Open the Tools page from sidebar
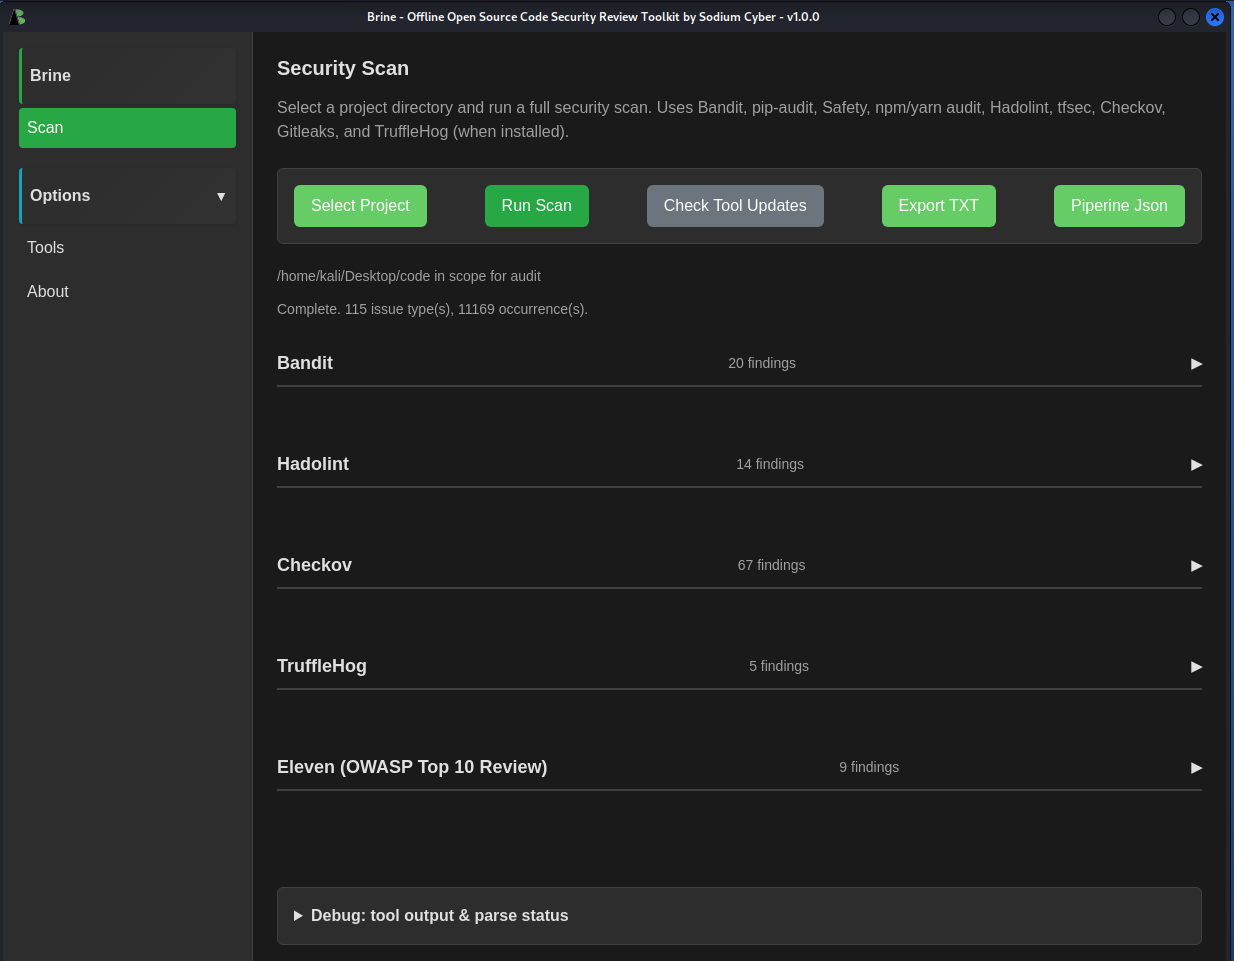The image size is (1234, 961). [46, 248]
